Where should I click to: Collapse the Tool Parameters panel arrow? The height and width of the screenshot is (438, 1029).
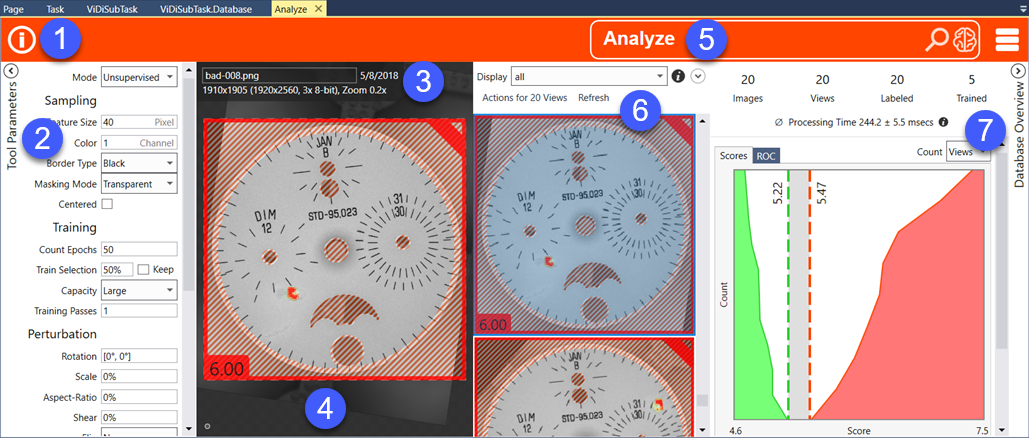pyautogui.click(x=9, y=71)
